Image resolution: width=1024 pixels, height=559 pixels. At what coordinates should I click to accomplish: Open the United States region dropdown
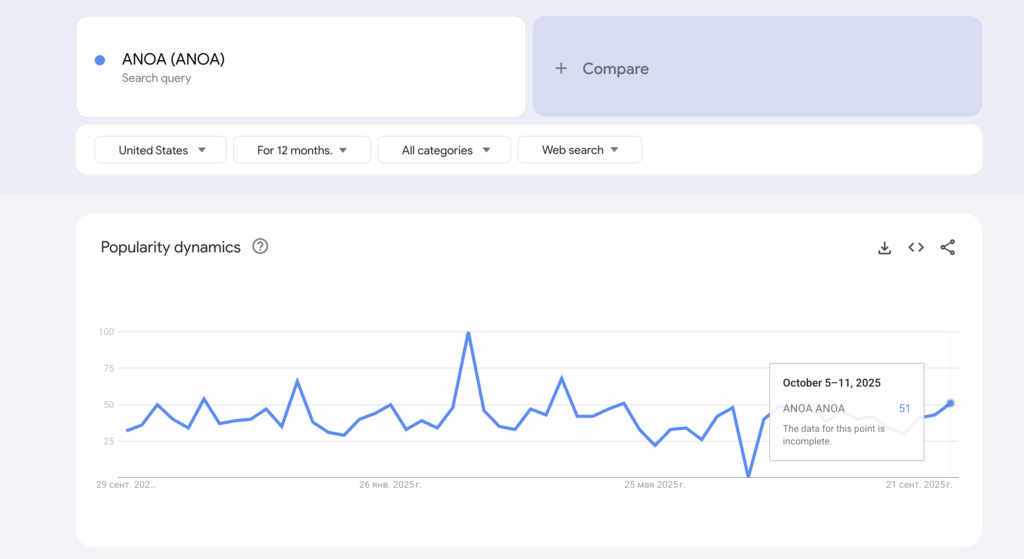click(161, 150)
